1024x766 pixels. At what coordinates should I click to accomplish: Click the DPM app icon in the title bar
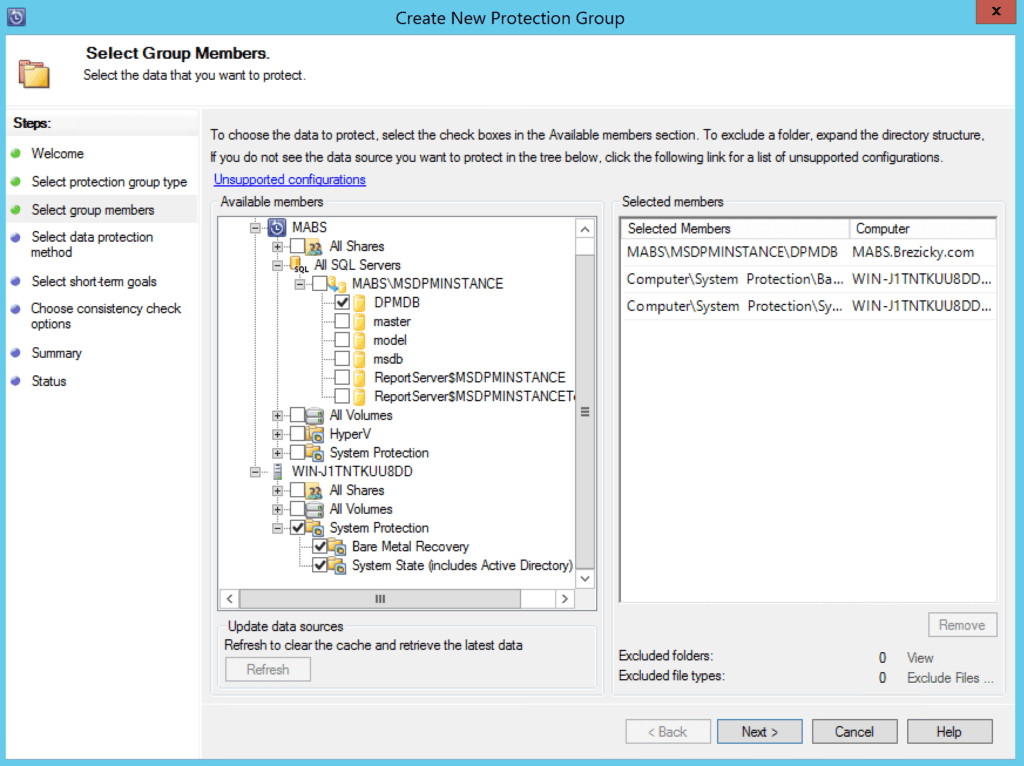tap(16, 16)
